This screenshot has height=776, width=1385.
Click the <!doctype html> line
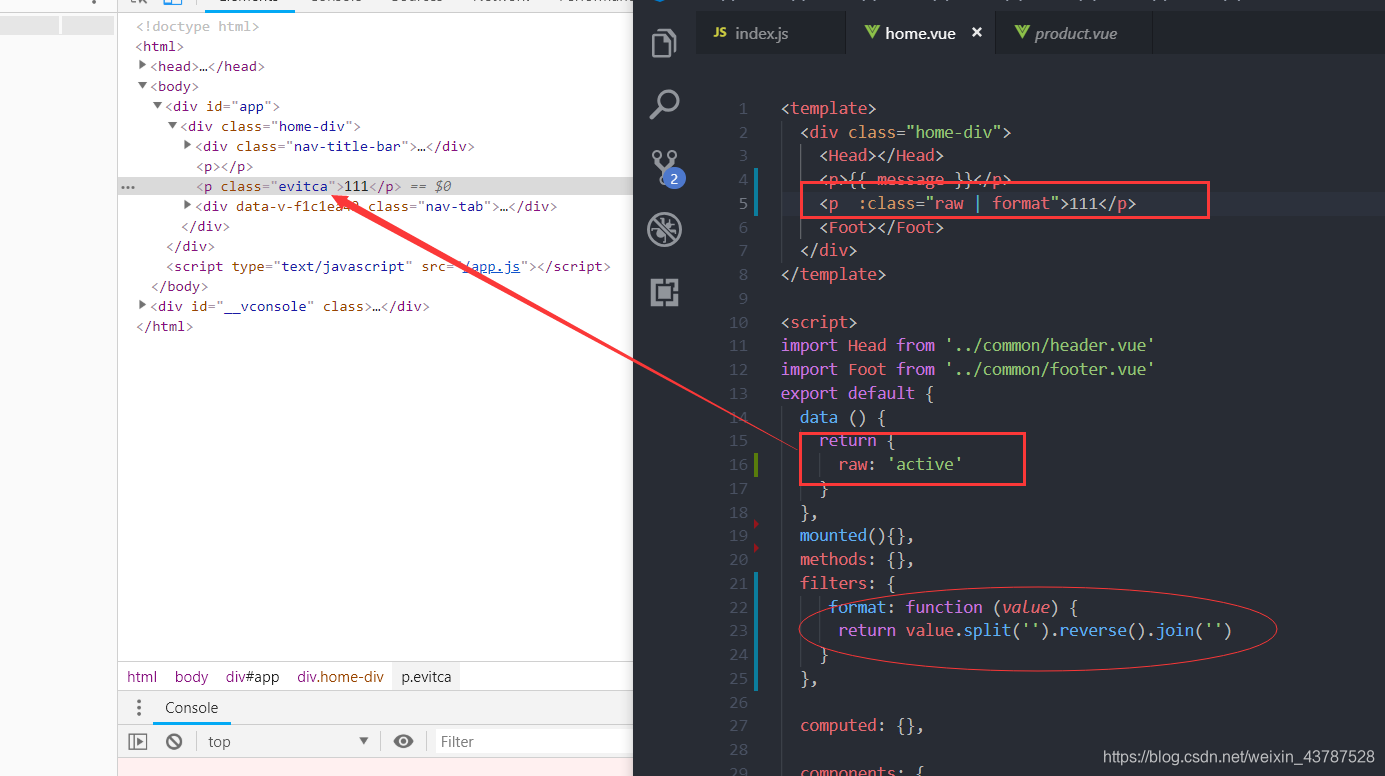point(198,26)
